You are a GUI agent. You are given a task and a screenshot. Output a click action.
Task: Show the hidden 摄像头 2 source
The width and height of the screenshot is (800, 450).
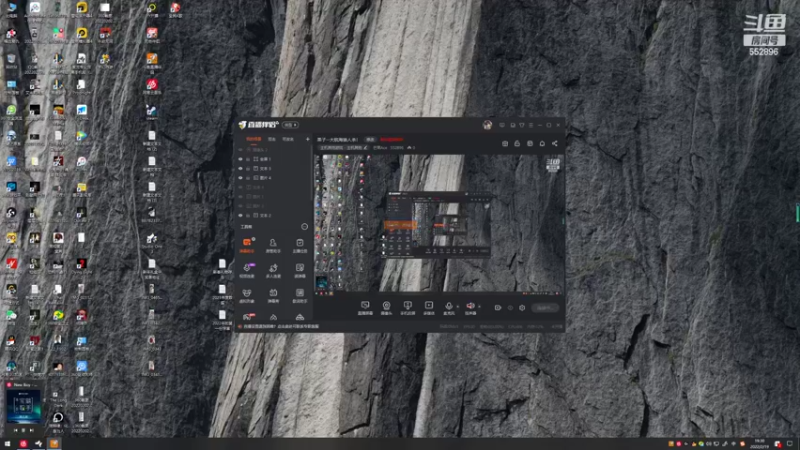coord(240,150)
